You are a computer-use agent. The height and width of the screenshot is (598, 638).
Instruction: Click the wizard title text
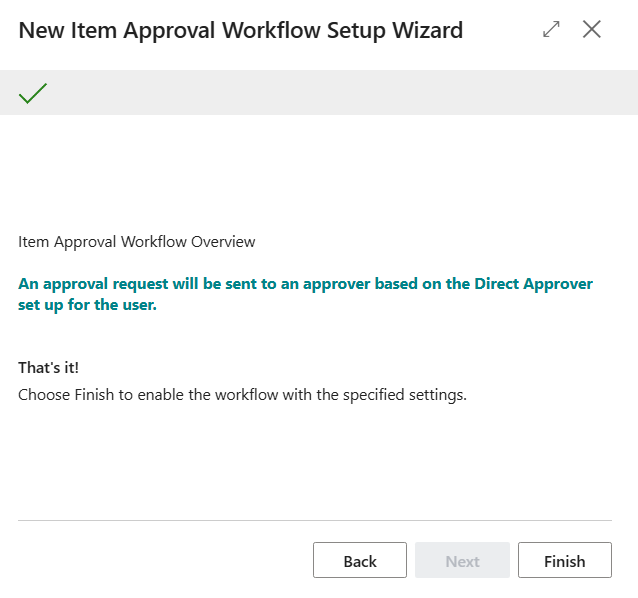click(x=241, y=31)
